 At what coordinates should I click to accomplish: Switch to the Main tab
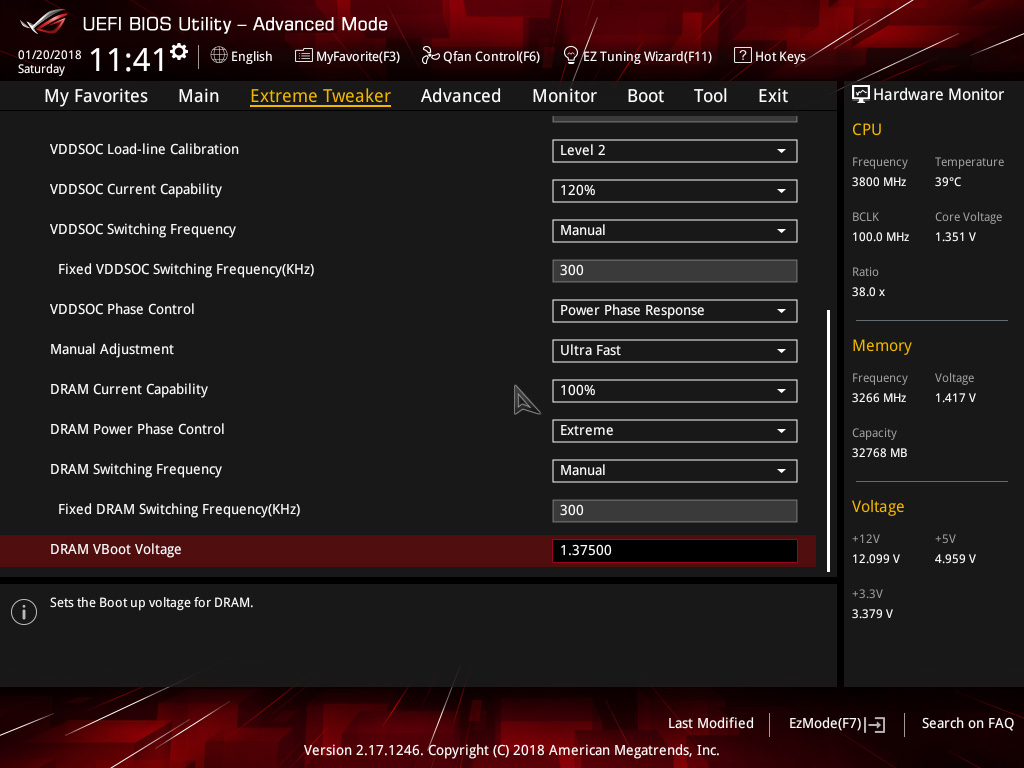click(x=199, y=96)
